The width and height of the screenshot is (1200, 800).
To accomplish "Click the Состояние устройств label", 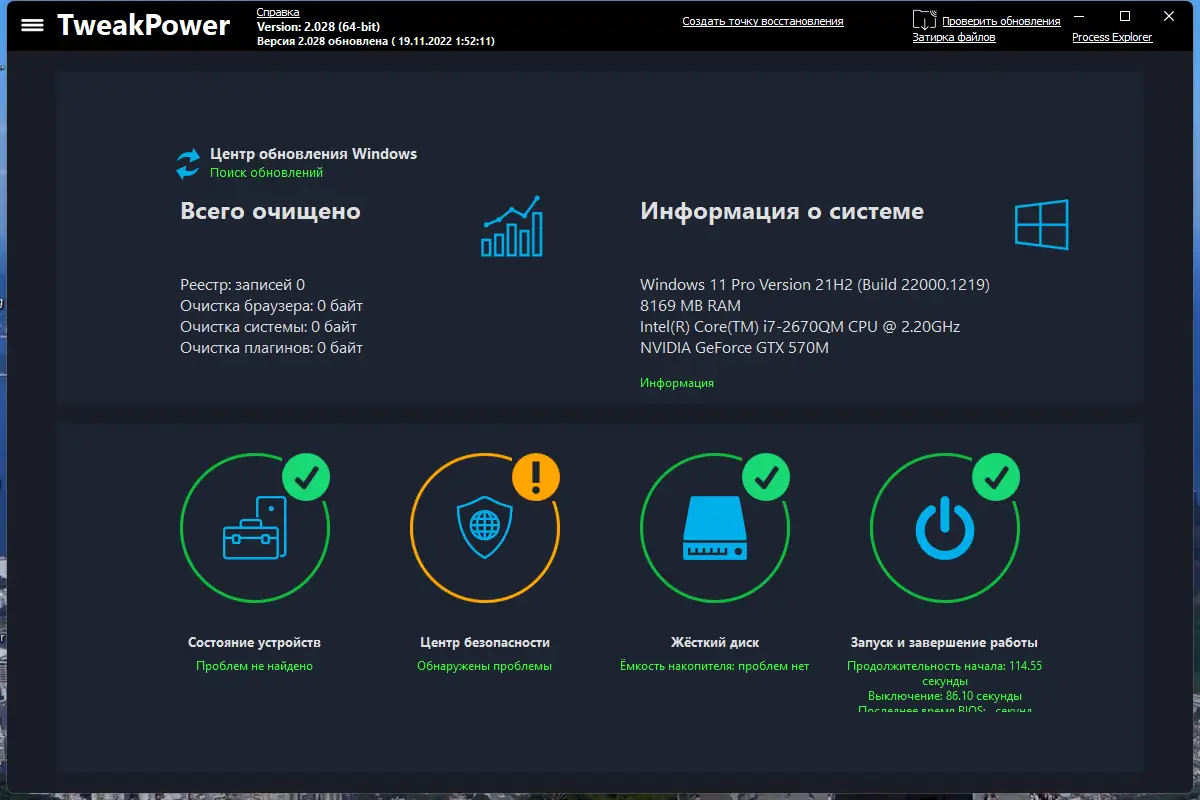I will (x=254, y=643).
